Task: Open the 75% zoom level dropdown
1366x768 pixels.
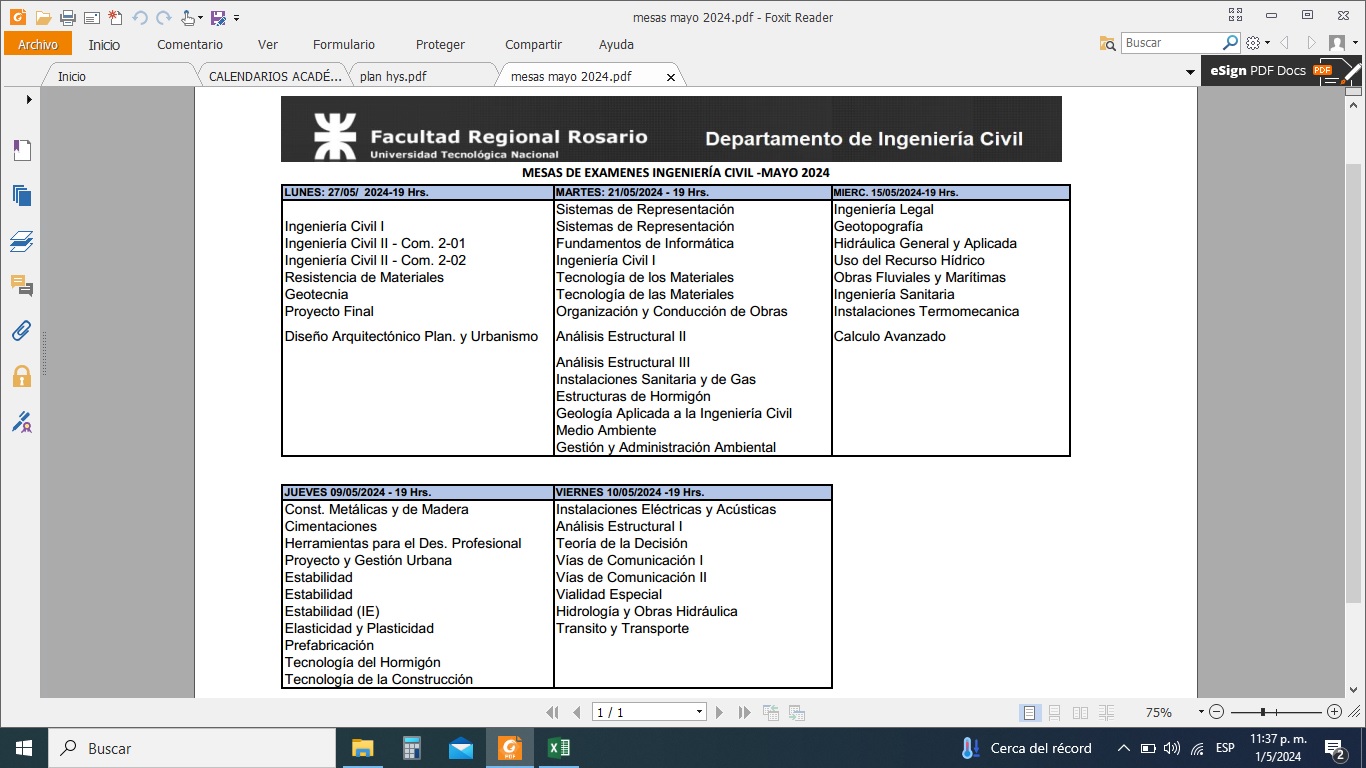Action: [x=1201, y=712]
